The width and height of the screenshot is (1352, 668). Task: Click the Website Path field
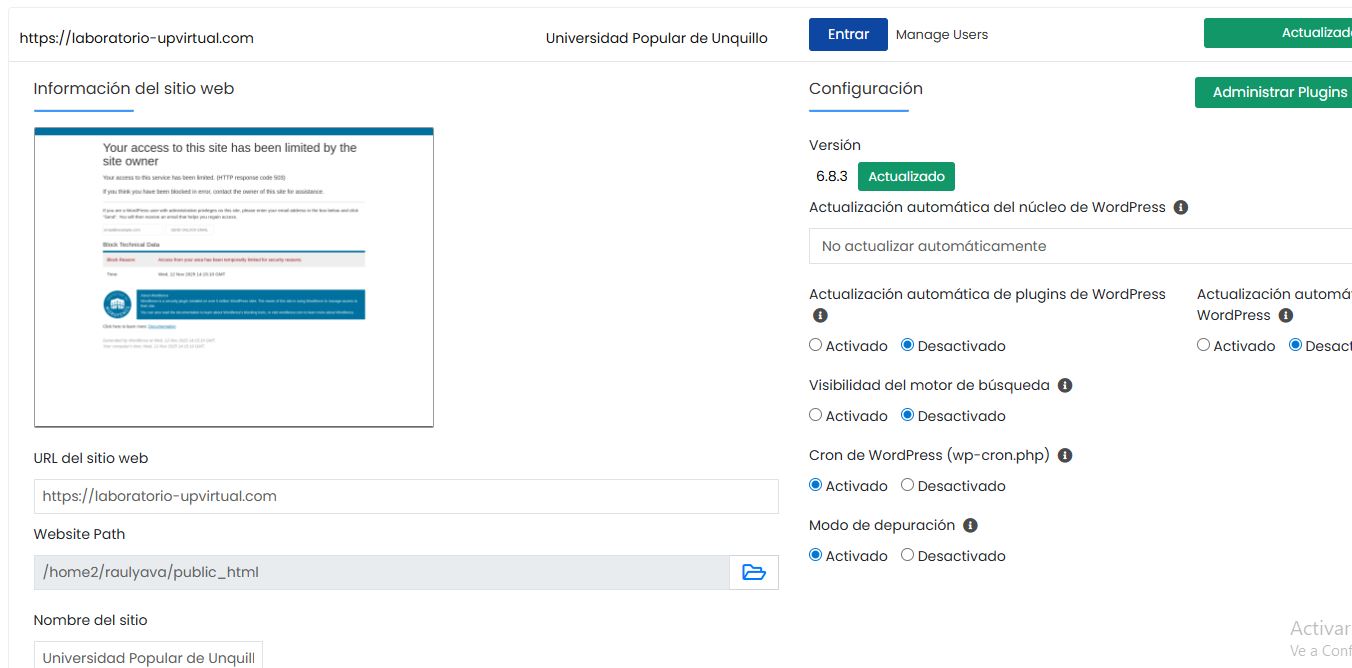(381, 573)
